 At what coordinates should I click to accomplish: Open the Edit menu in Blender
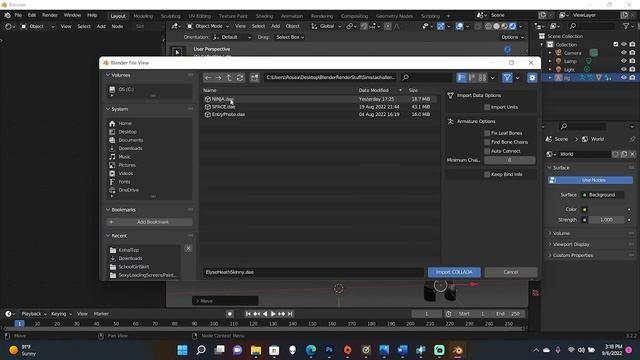pos(32,16)
